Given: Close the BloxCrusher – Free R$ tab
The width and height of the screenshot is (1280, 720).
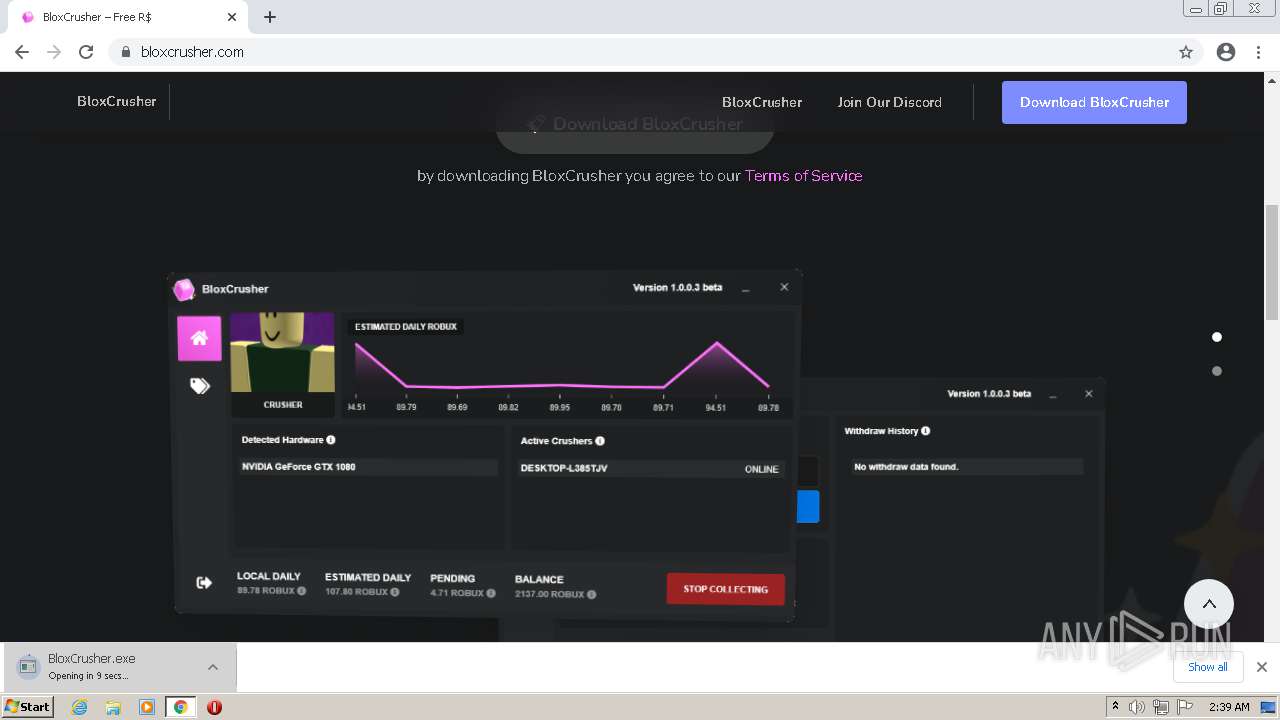Looking at the screenshot, I should (x=232, y=17).
